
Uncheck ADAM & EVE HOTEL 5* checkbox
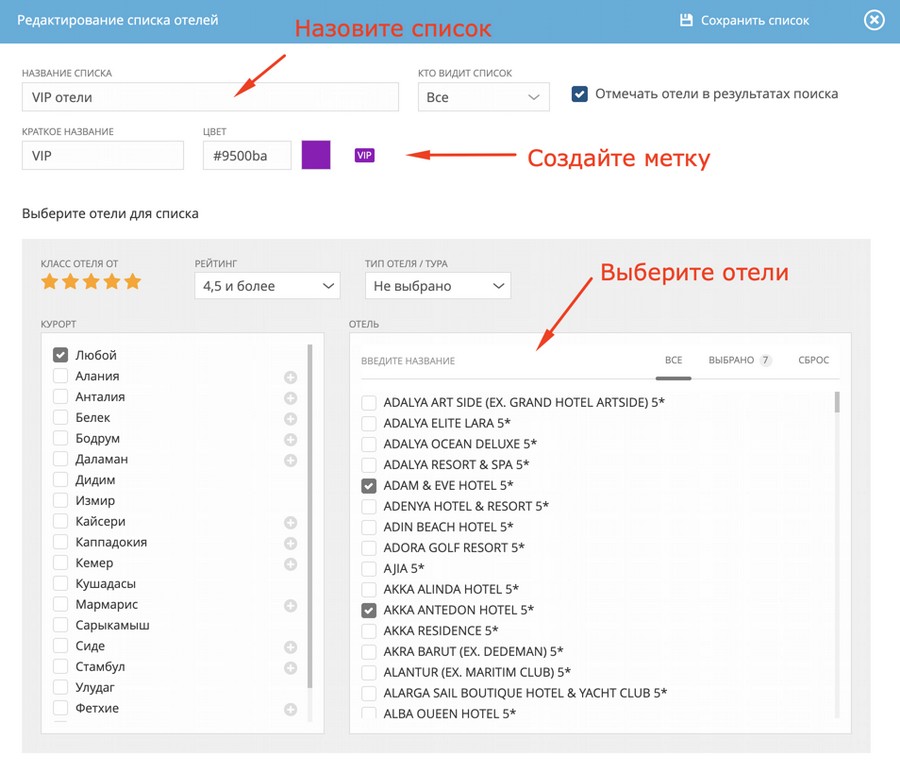point(368,486)
